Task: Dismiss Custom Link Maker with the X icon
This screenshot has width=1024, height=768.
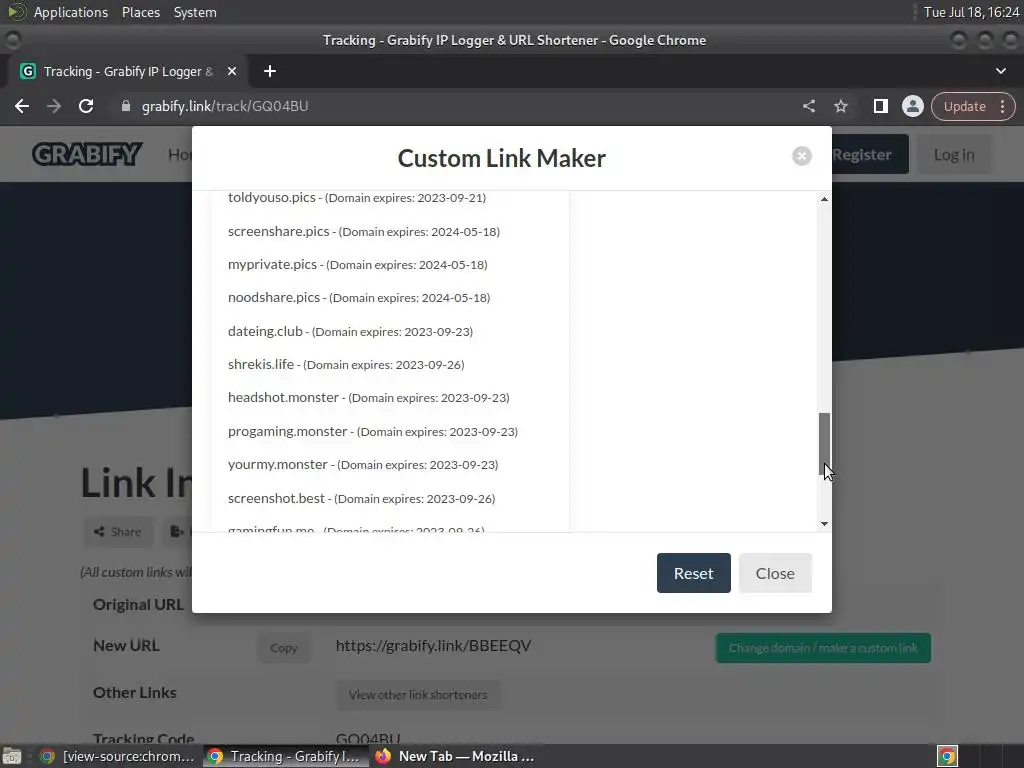Action: 802,156
